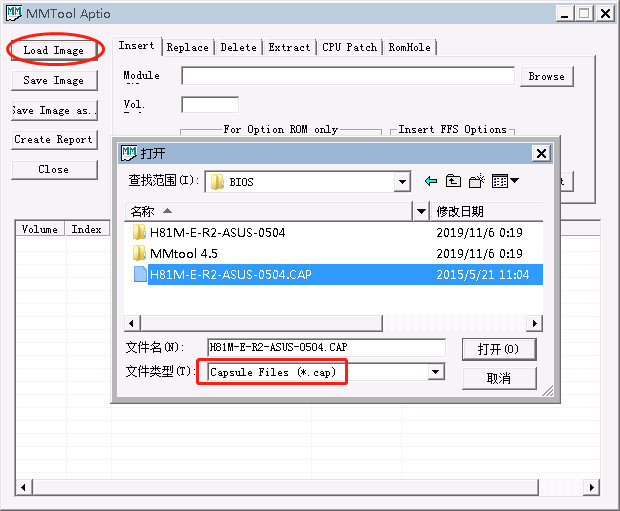Screen dimensions: 620x511
Task: Click the CAP file icon in list
Action: (x=140, y=274)
